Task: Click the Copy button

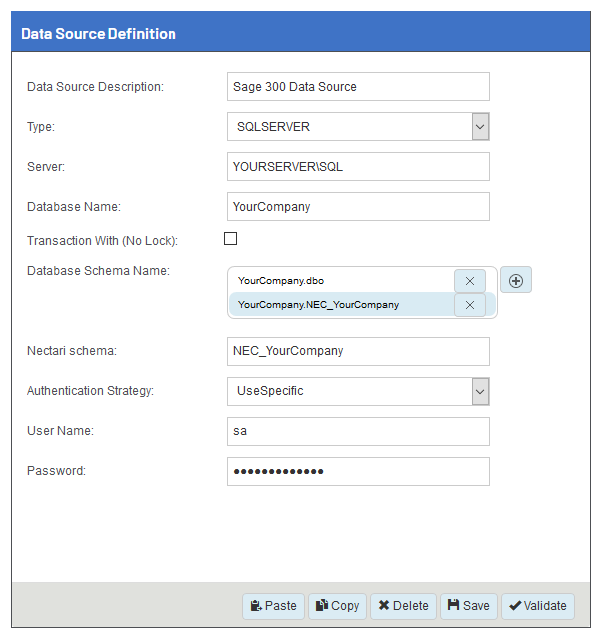Action: click(x=336, y=605)
